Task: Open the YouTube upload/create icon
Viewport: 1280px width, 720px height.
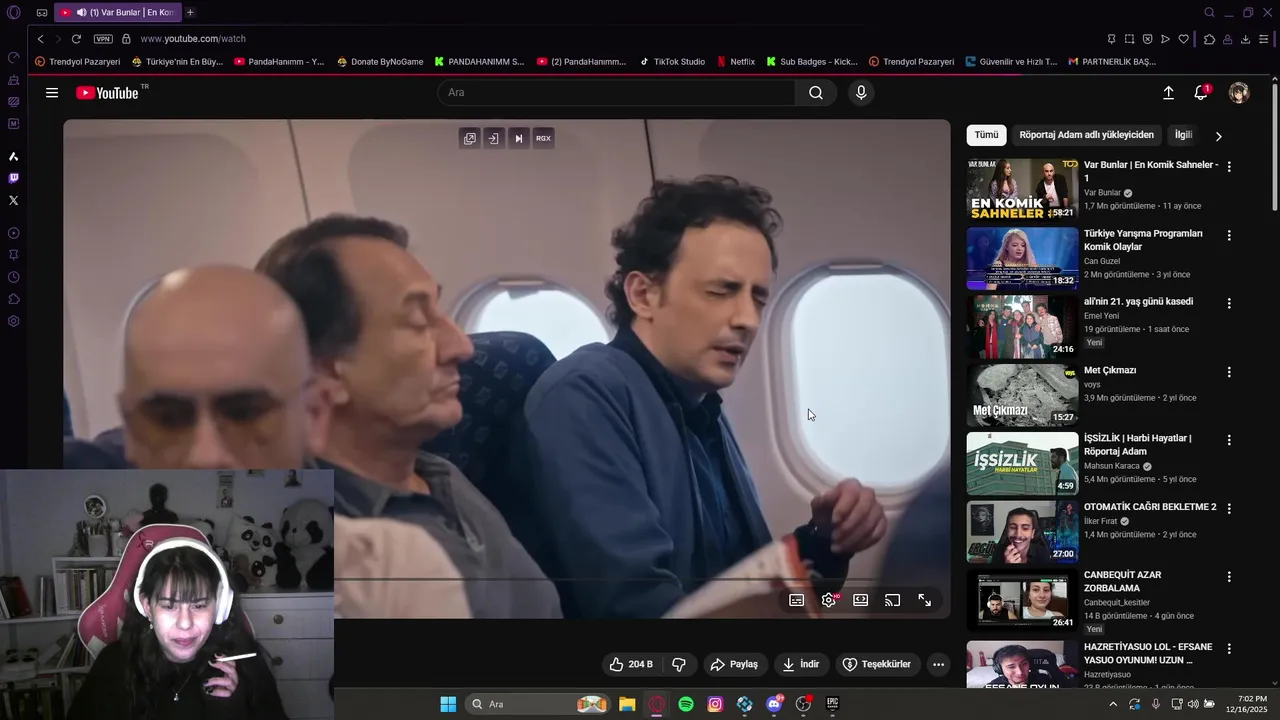Action: pos(1168,93)
